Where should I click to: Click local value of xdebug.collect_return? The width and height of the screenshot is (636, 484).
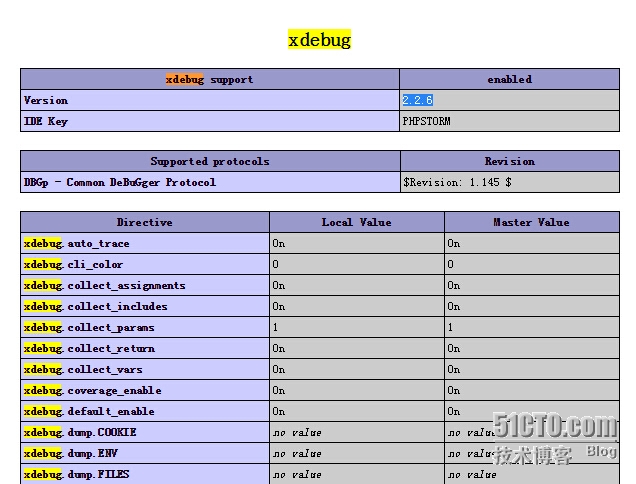279,348
